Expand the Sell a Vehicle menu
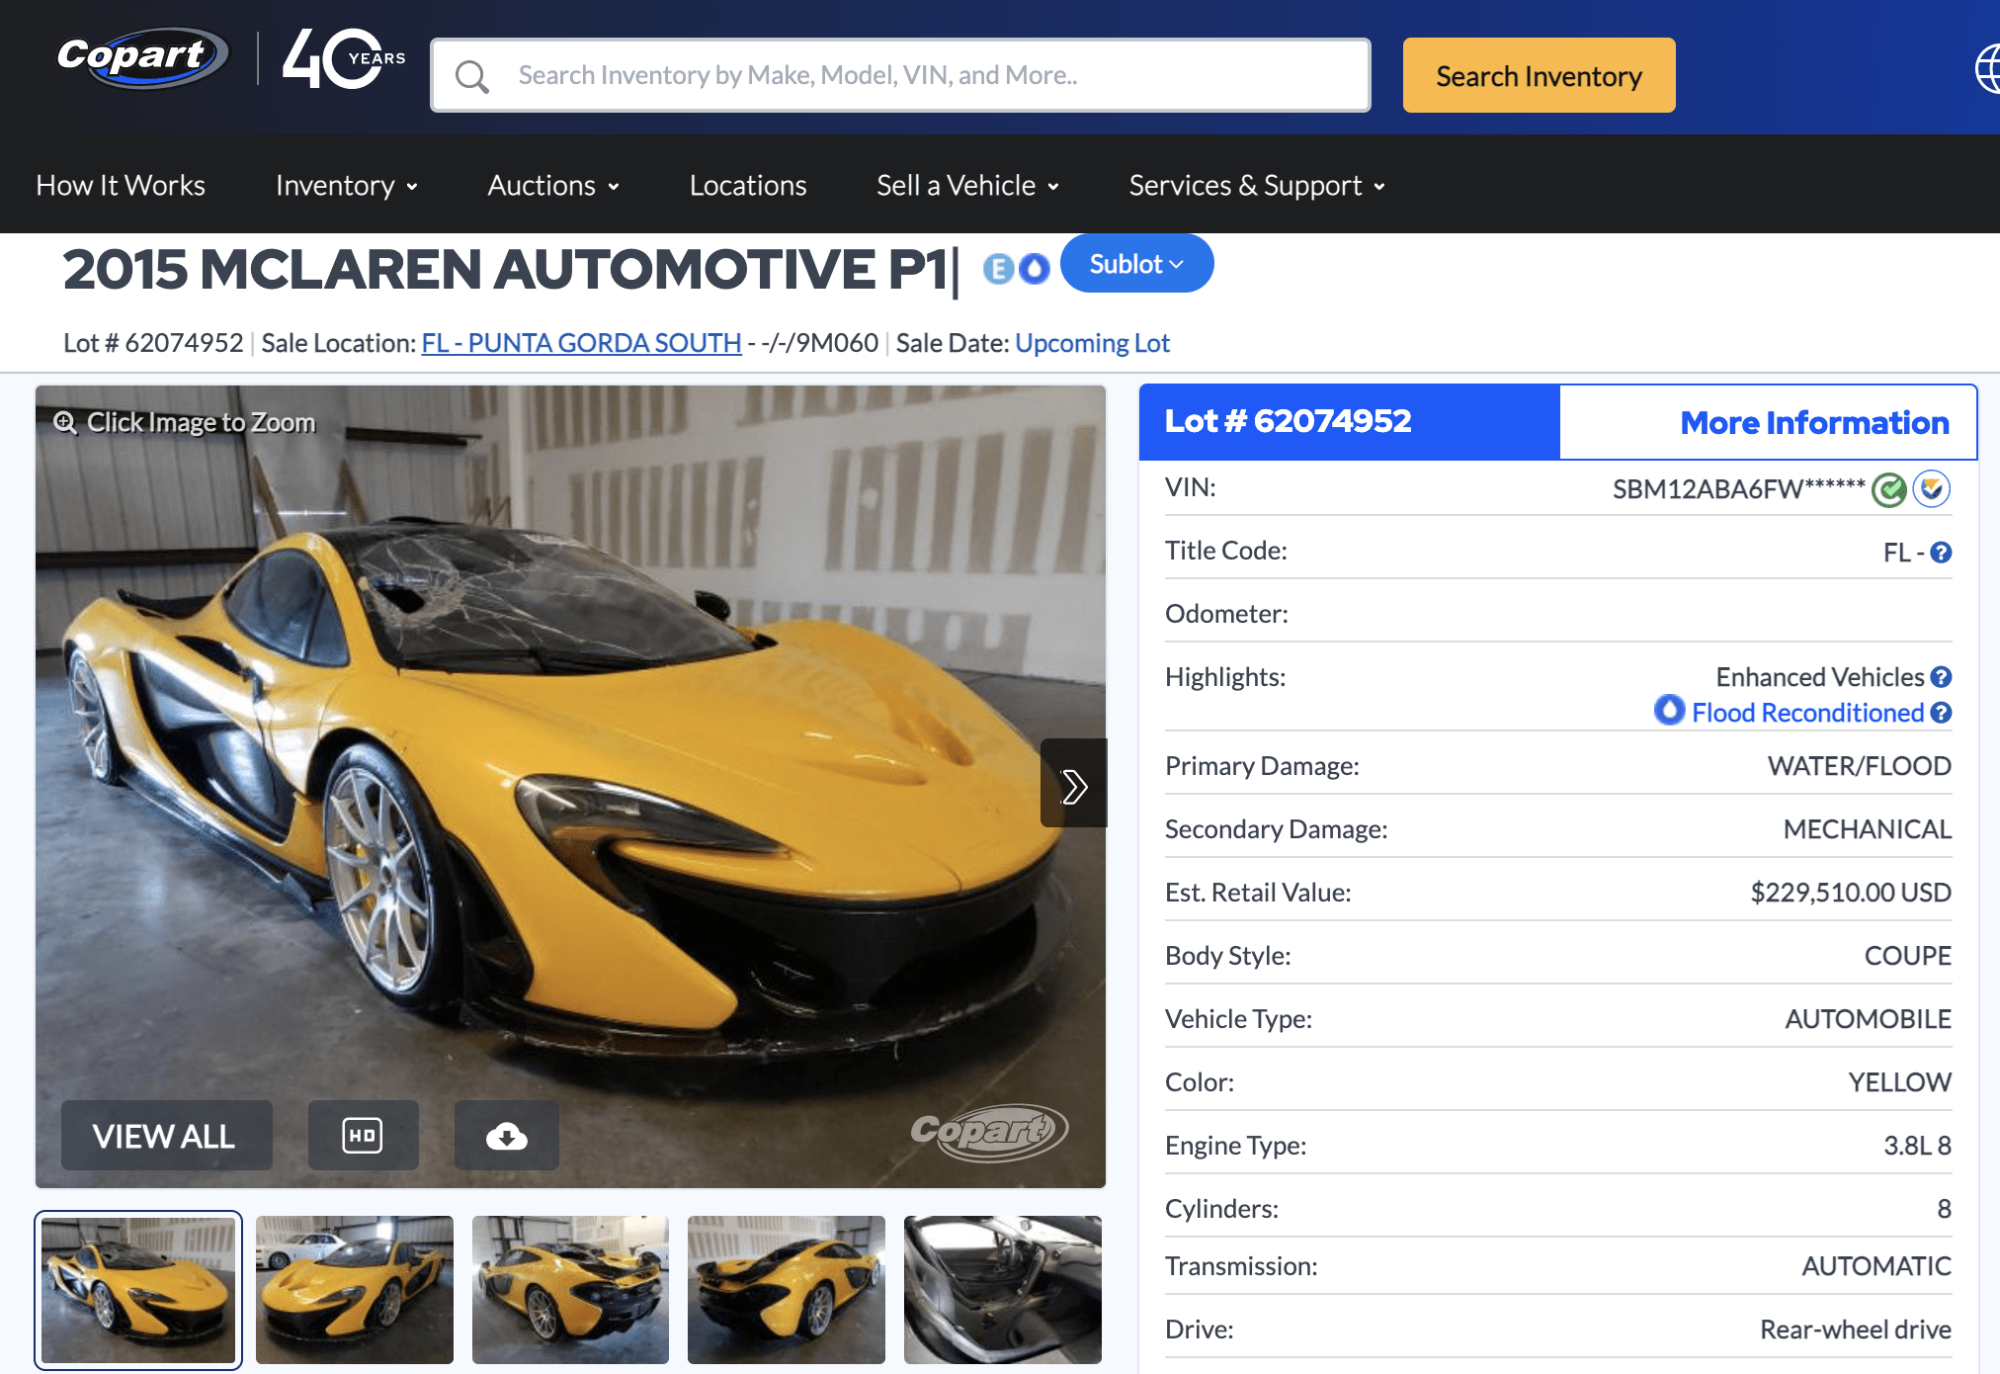 click(x=968, y=186)
